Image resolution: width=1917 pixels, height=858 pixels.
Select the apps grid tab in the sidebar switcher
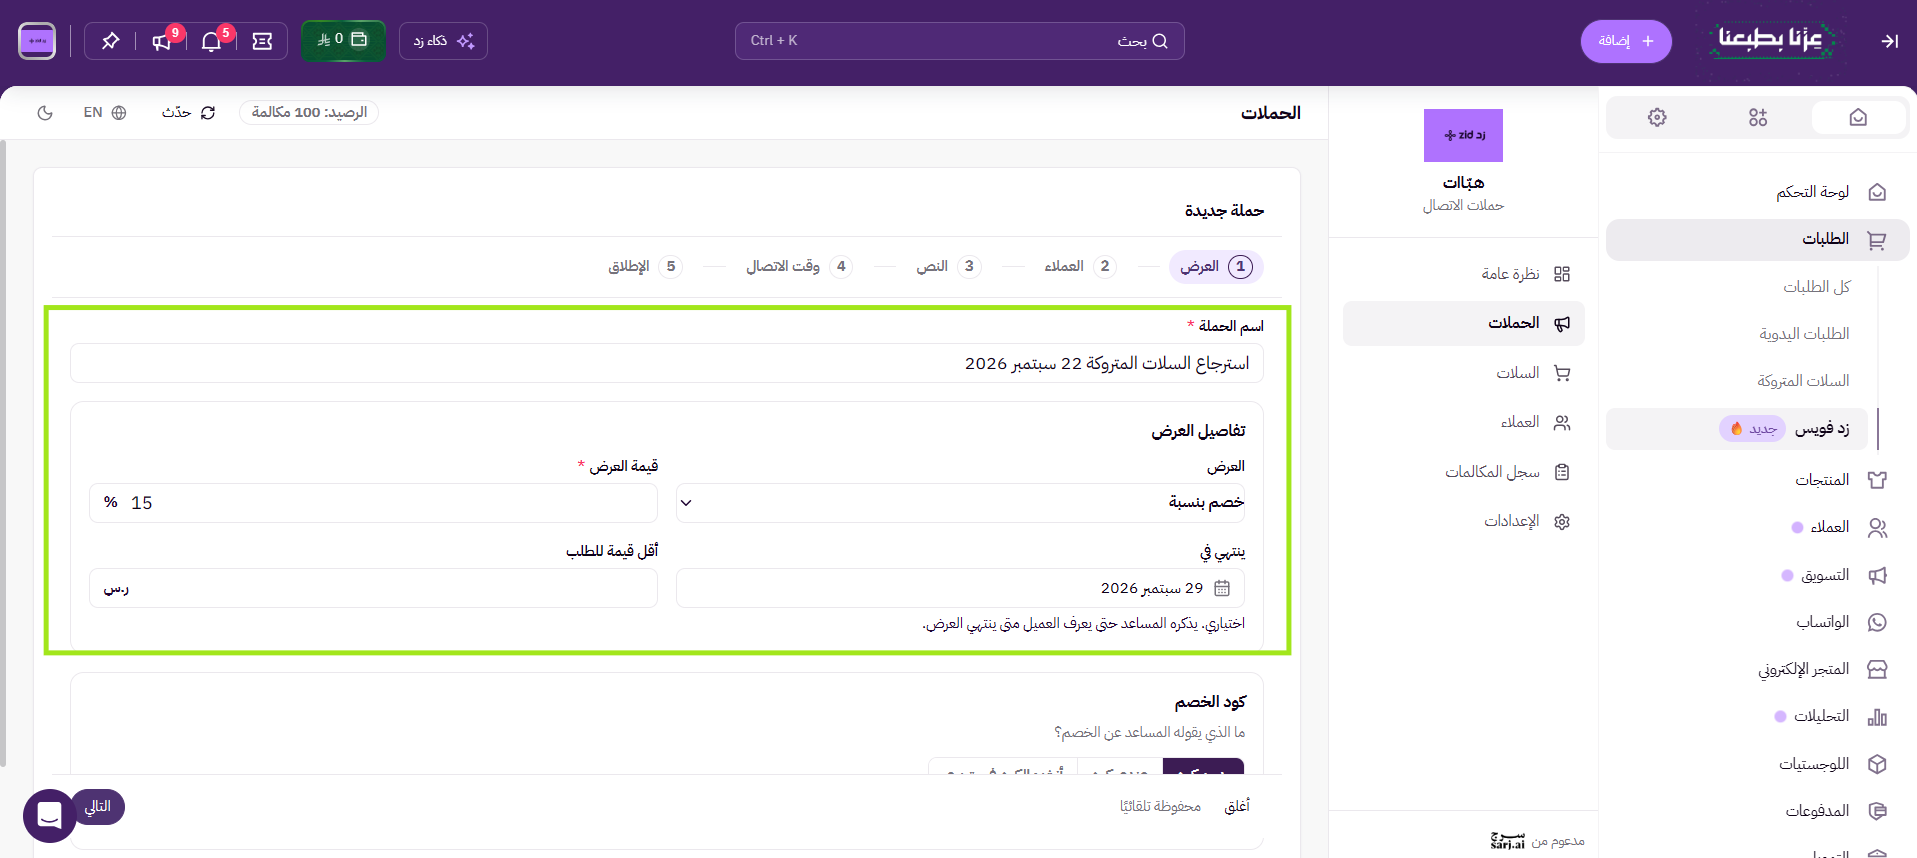1758,118
